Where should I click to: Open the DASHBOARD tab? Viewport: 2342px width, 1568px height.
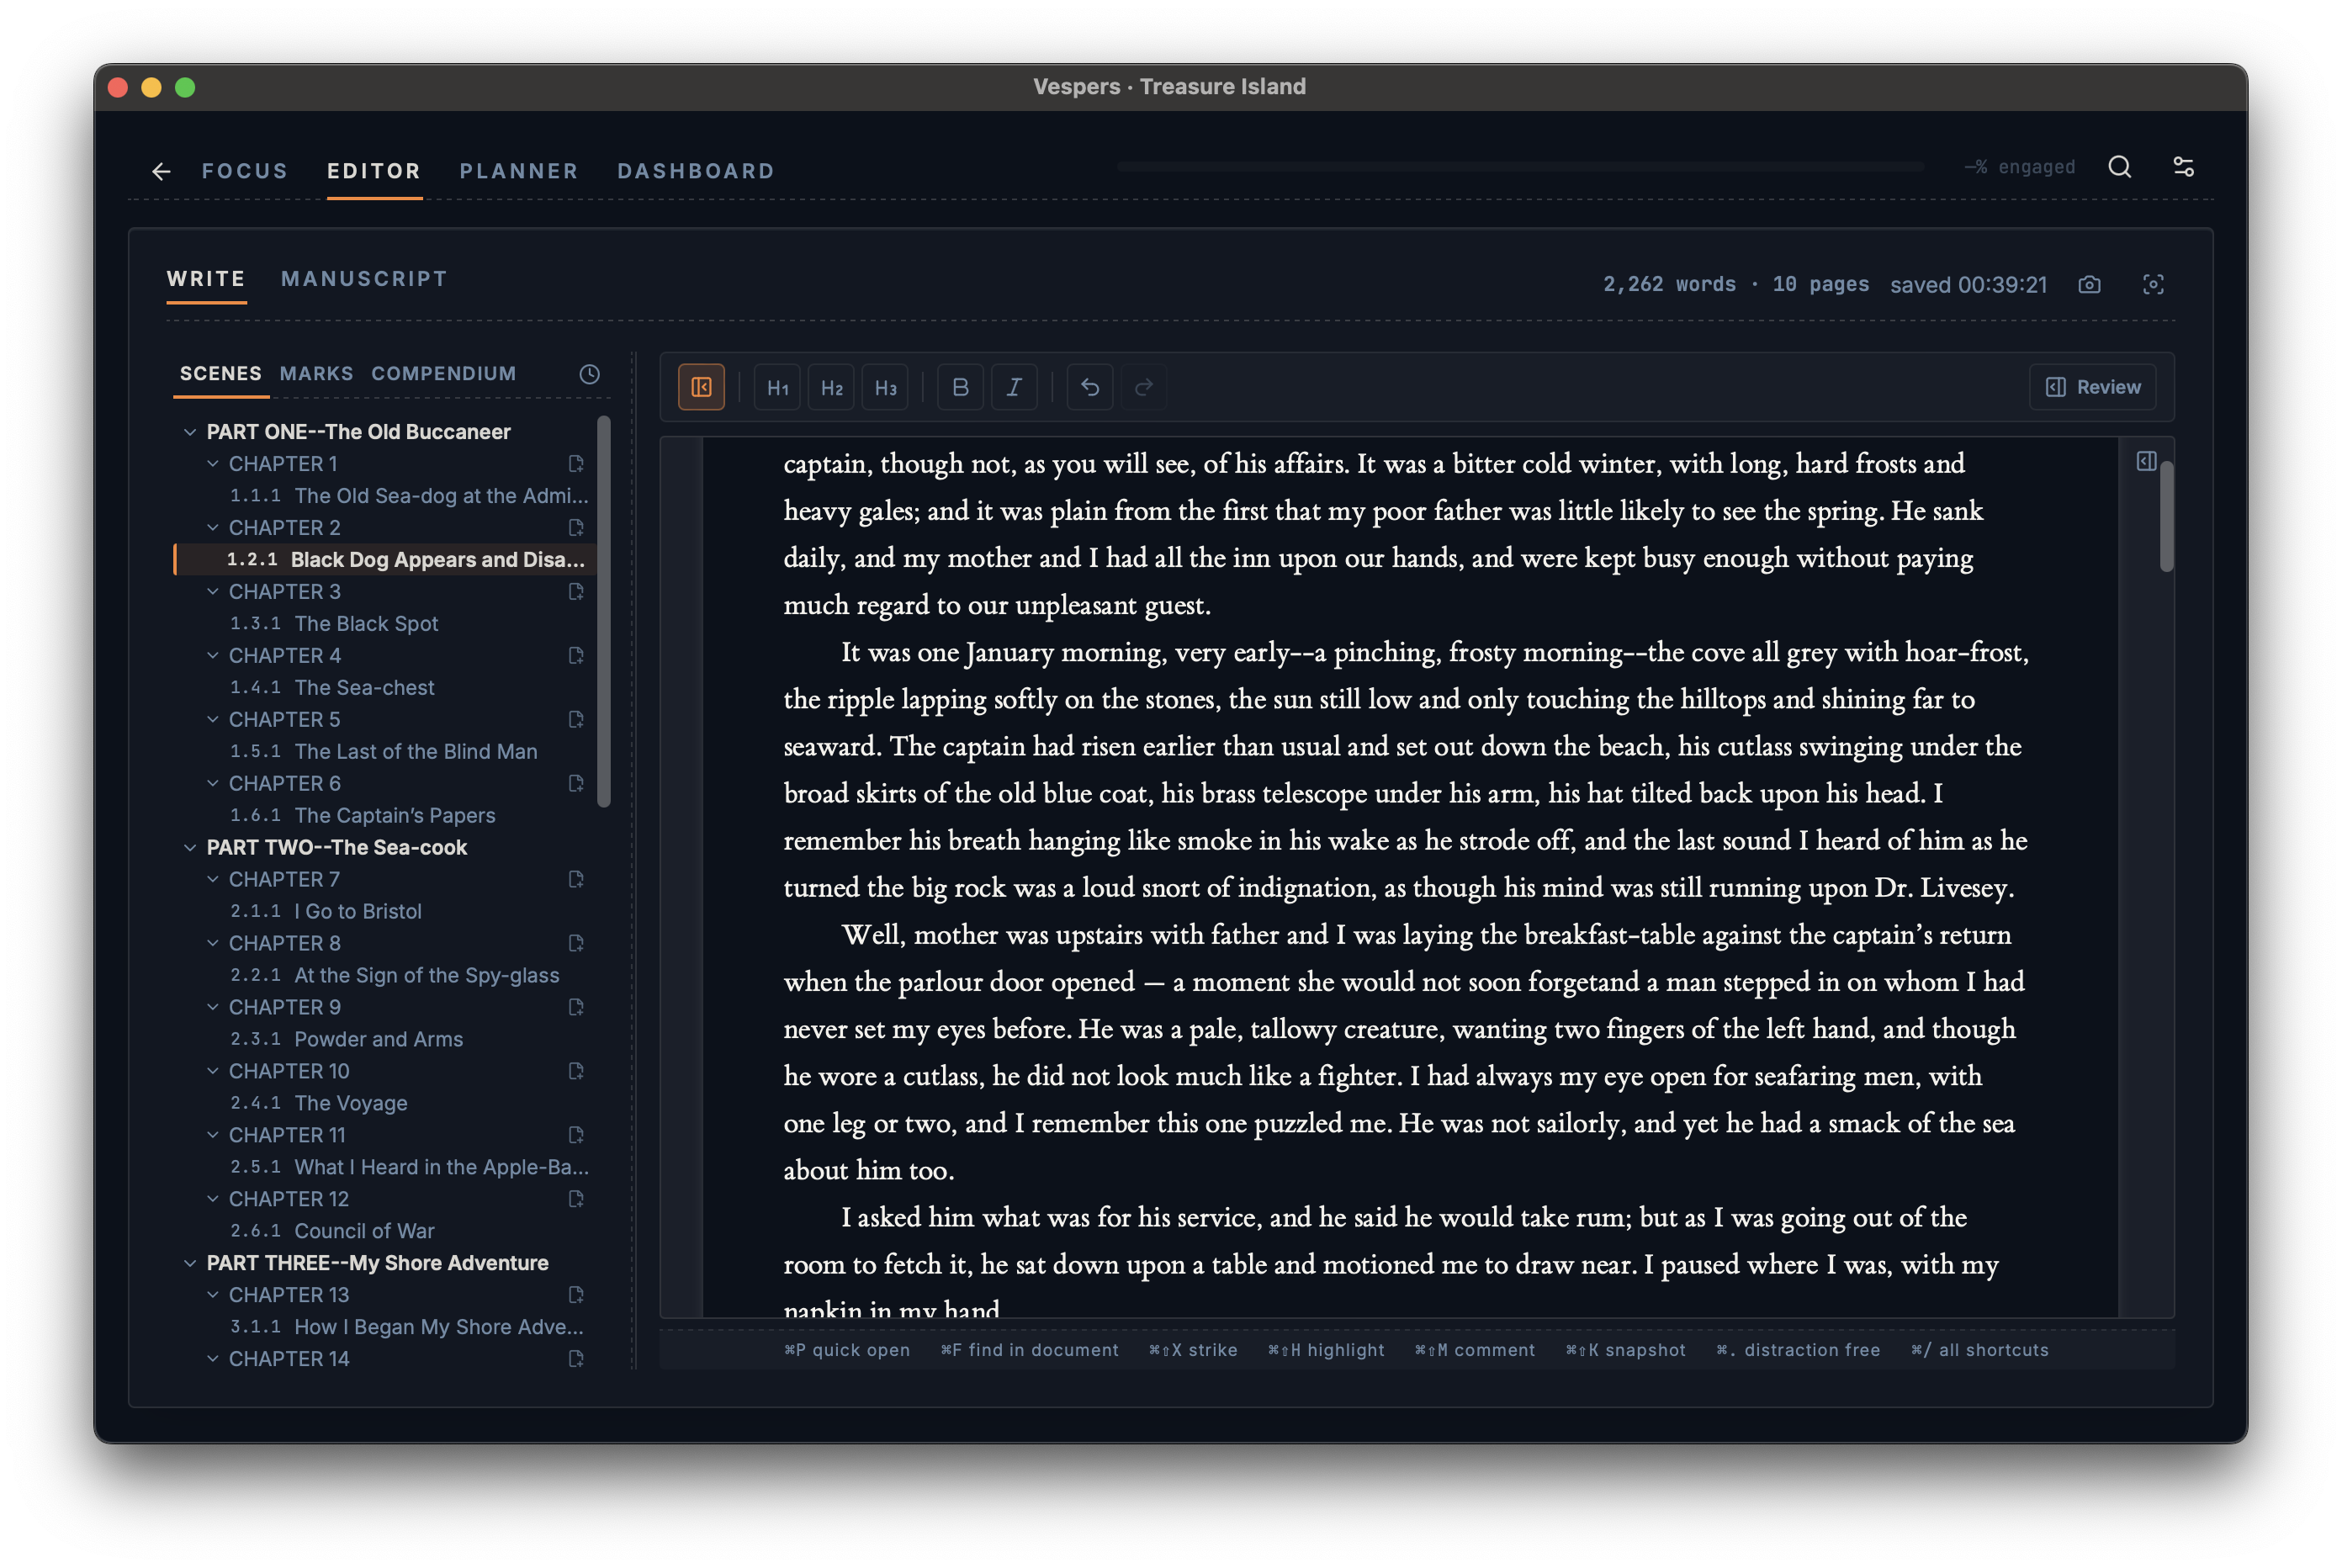coord(696,171)
